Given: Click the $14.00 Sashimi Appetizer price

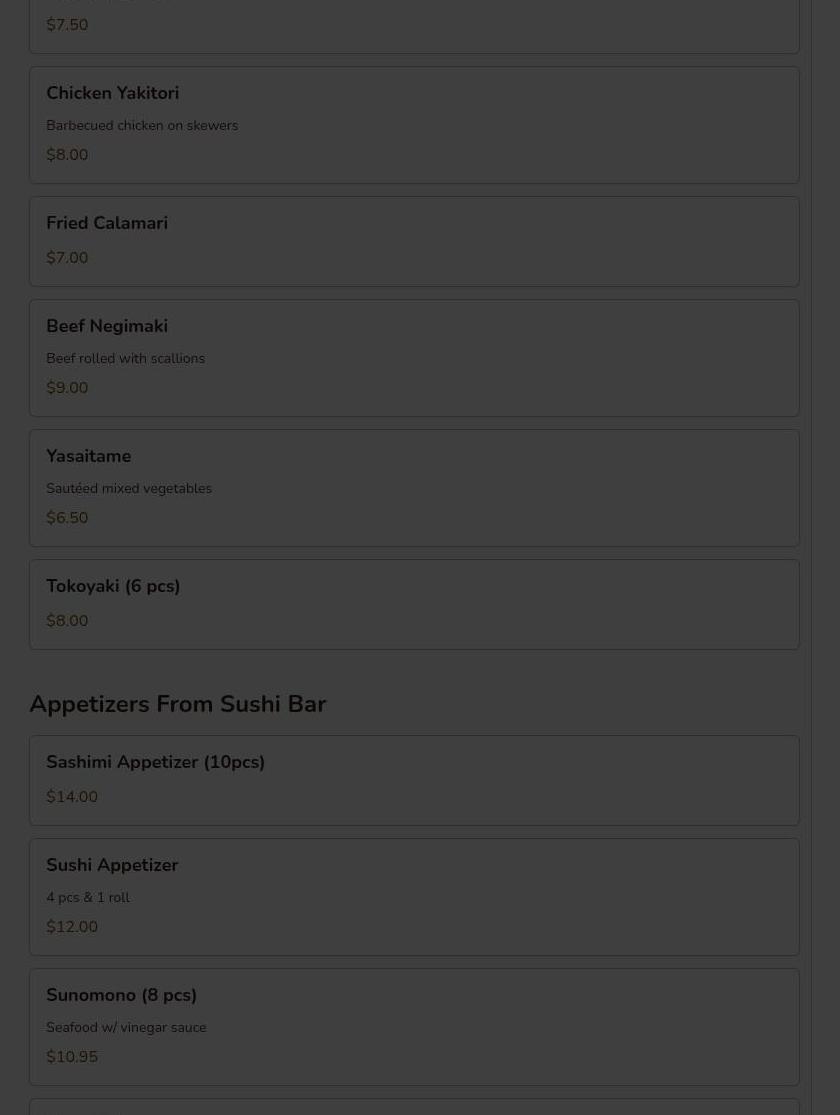Looking at the screenshot, I should [x=72, y=796].
